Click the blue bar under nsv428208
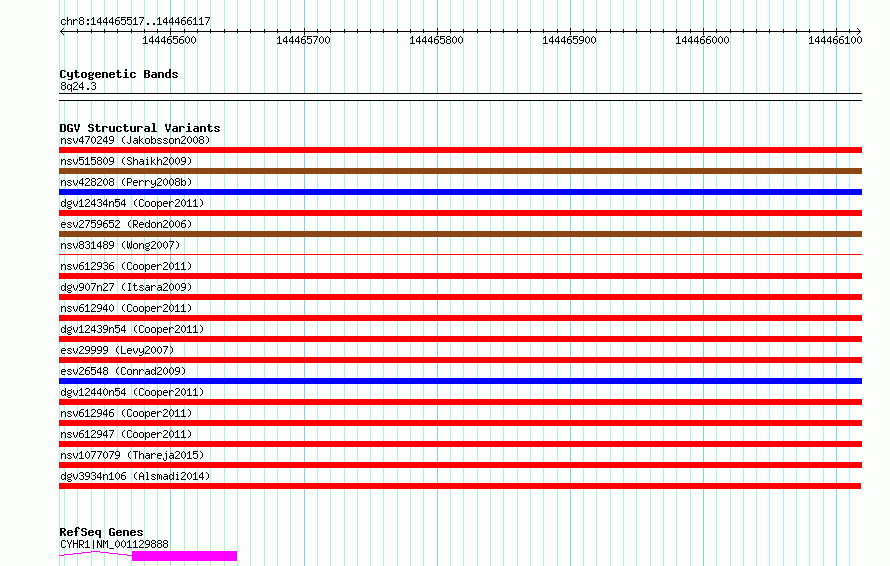Screen dimensions: 890x566 coord(460,192)
